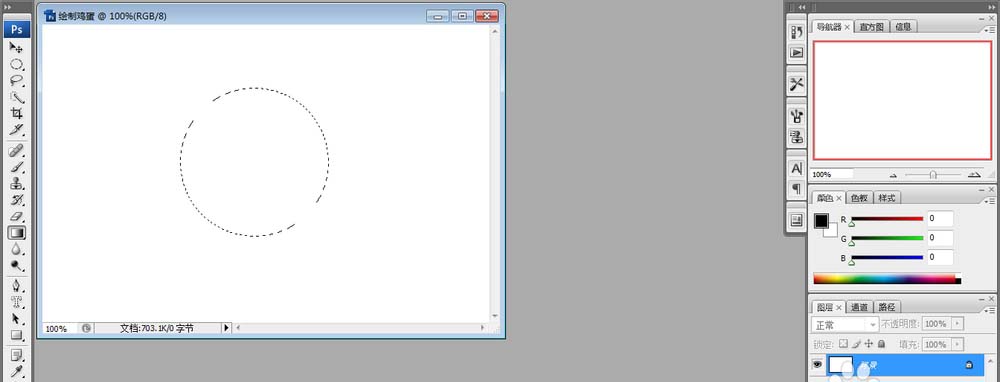Screen dimensions: 1000x382
Task: Open the Character panel icon
Action: (797, 168)
